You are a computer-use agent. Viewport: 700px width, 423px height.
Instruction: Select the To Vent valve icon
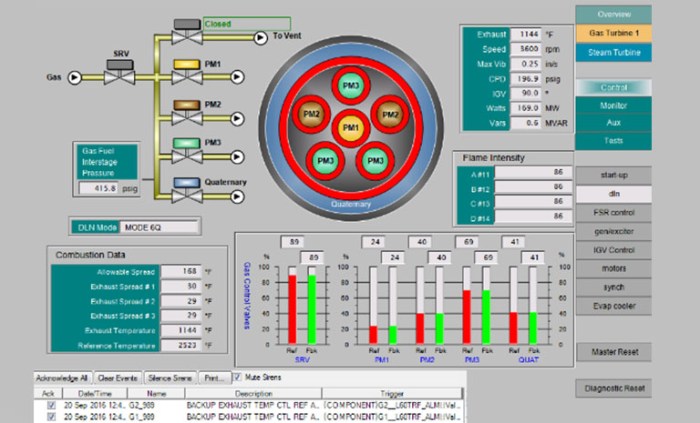click(x=184, y=32)
